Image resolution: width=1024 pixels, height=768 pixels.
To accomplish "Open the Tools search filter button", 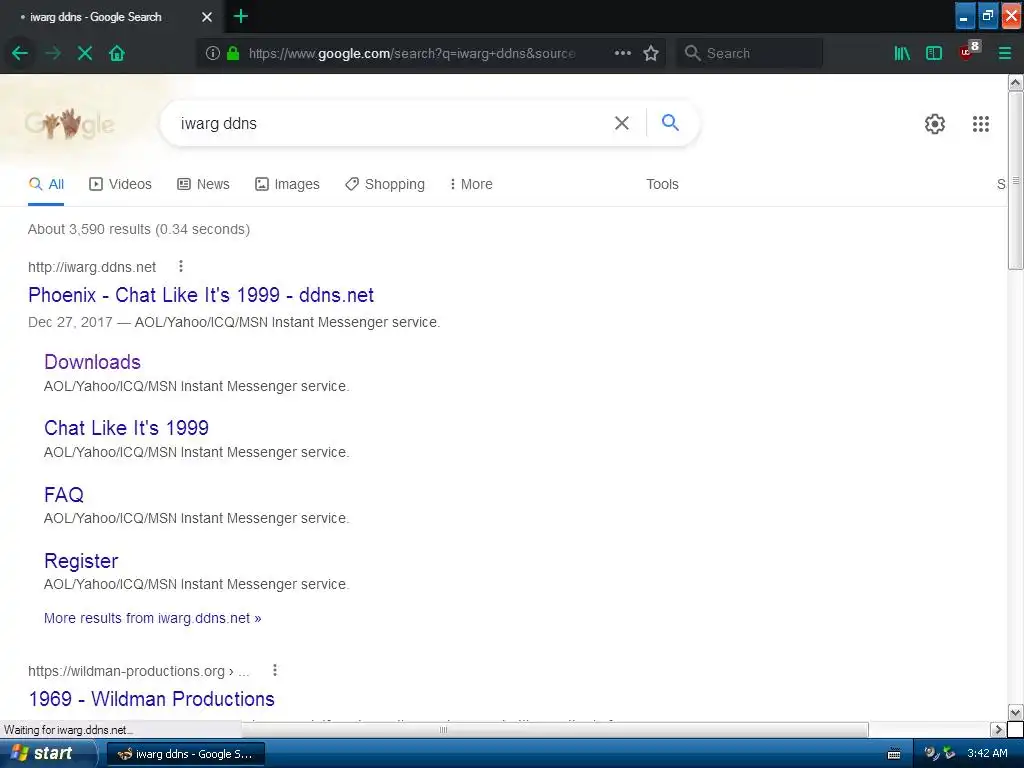I will [x=662, y=184].
